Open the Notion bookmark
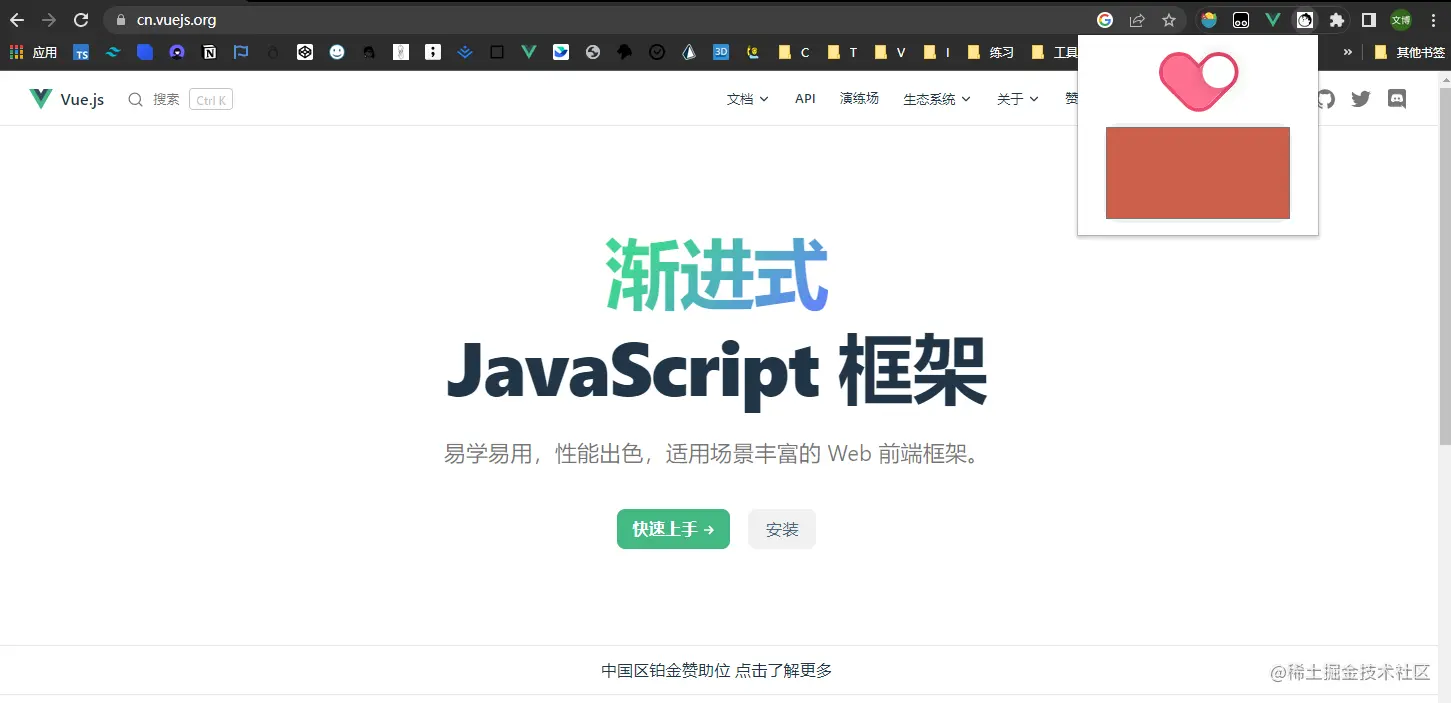The height and width of the screenshot is (703, 1451). click(209, 52)
